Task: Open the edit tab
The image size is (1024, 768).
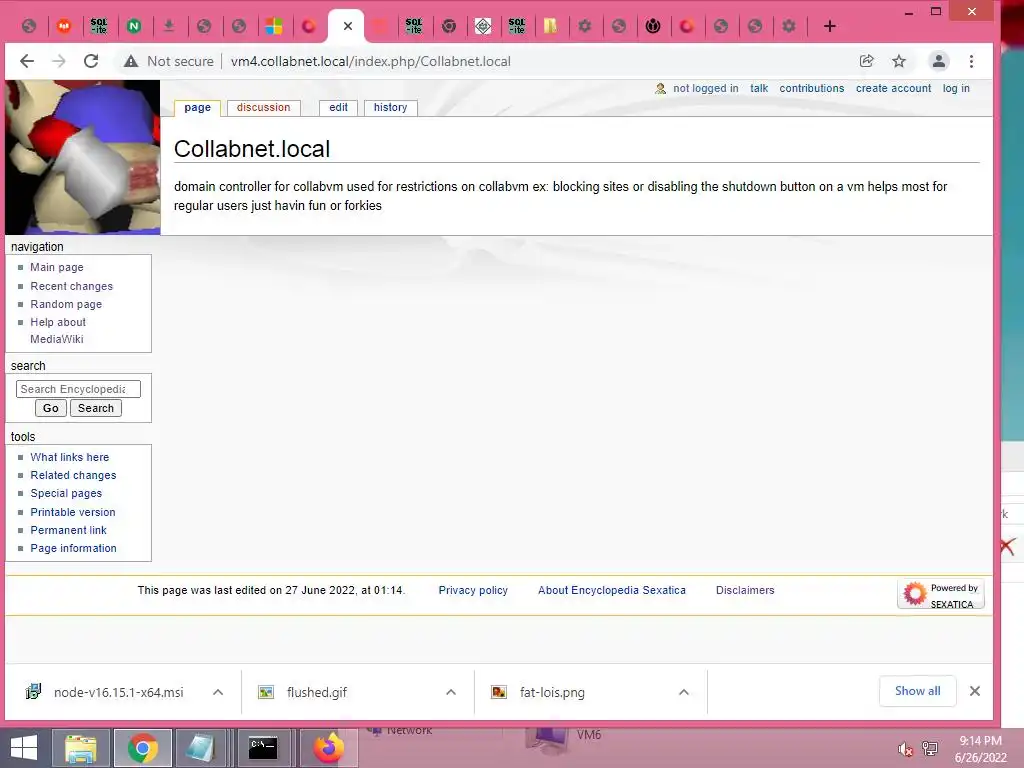Action: coord(338,108)
